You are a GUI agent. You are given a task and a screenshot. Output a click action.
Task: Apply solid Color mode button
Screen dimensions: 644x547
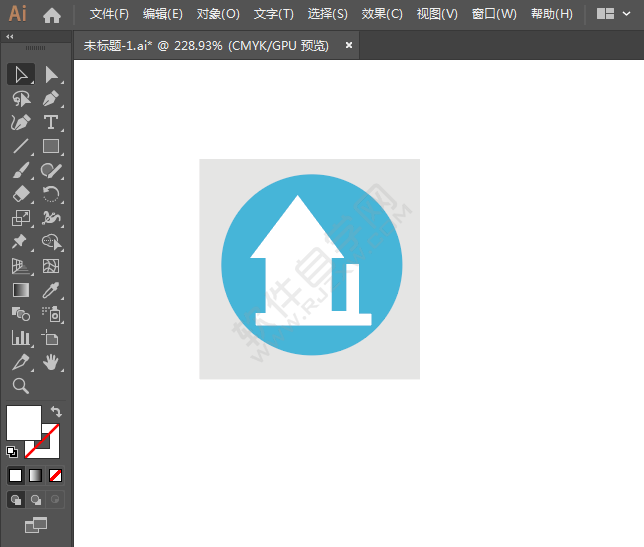tap(16, 476)
